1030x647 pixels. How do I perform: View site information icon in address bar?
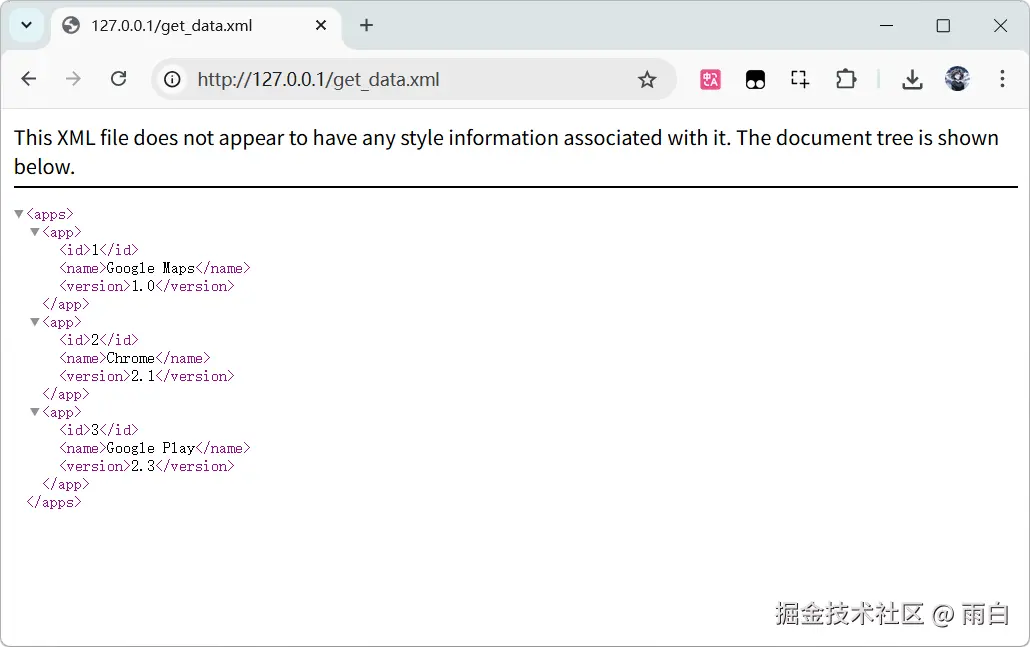point(172,78)
